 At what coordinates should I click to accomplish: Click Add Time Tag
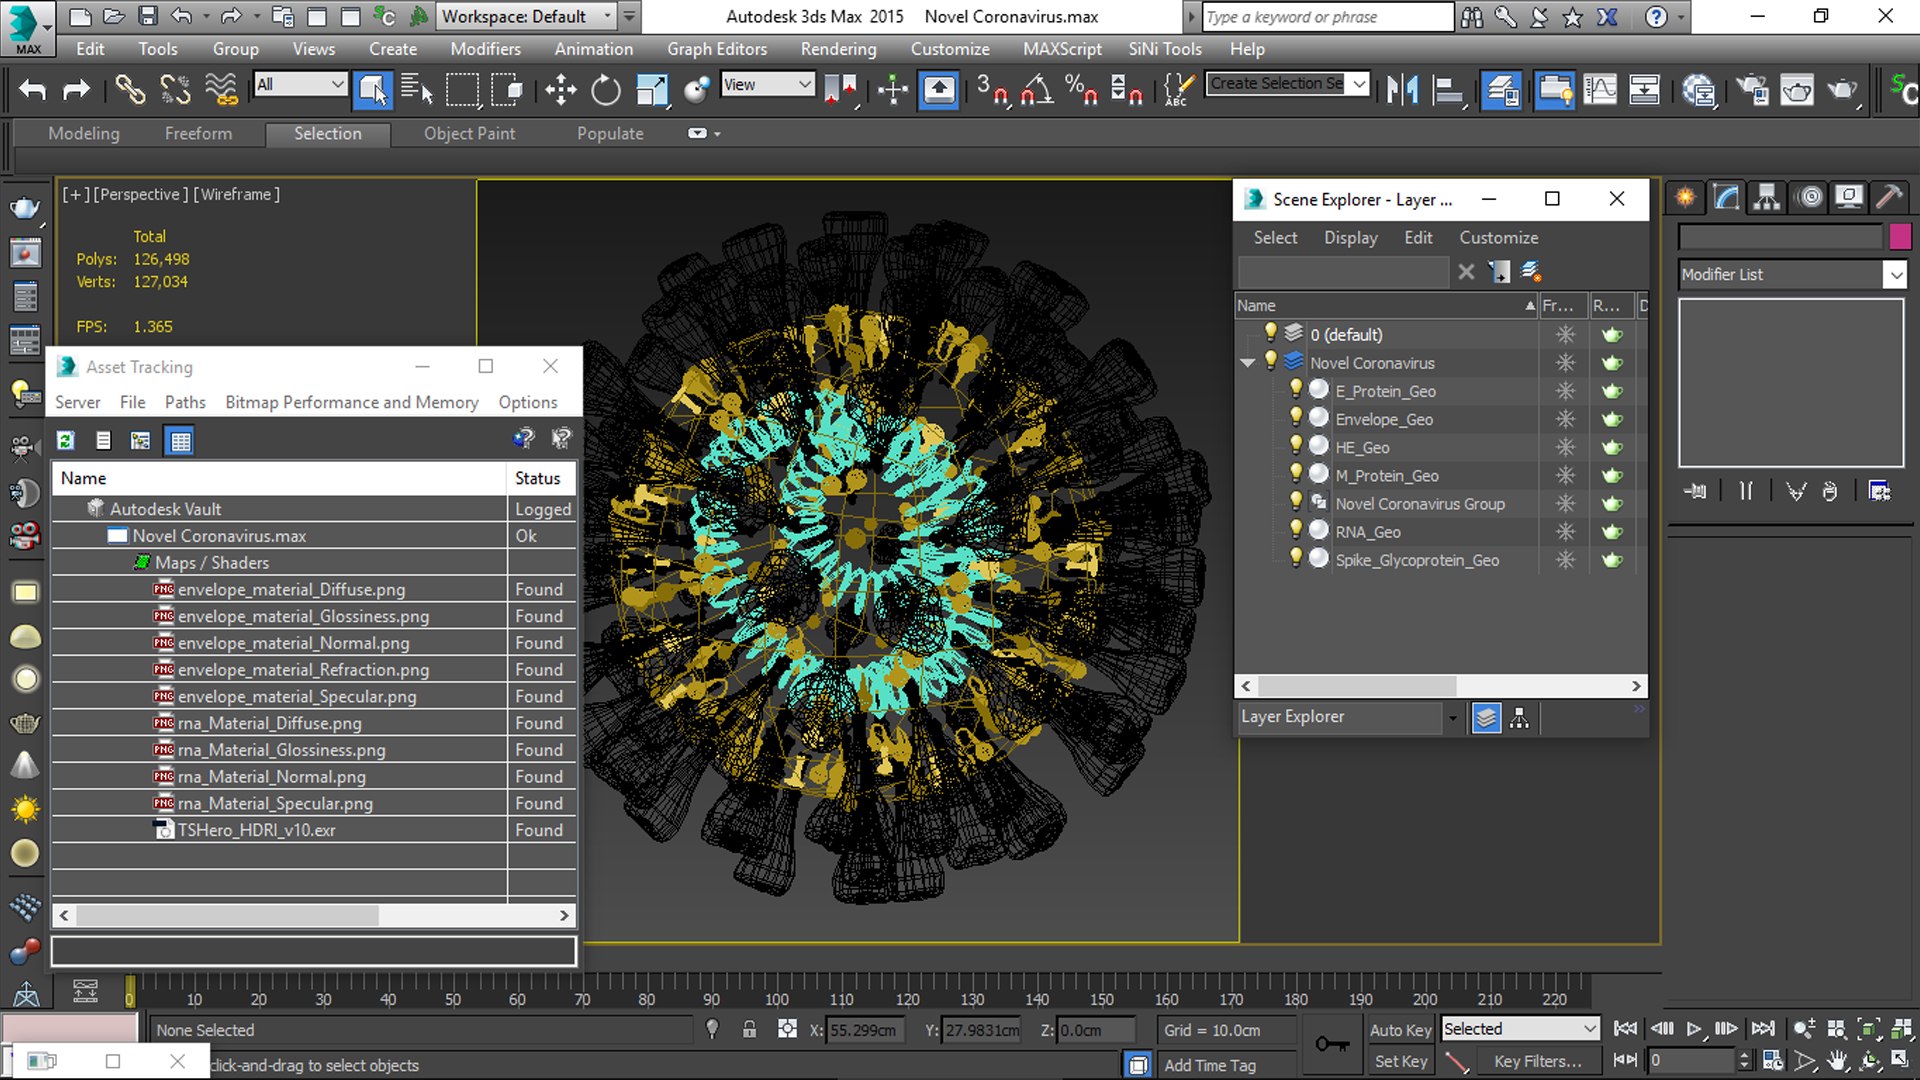(1209, 1065)
